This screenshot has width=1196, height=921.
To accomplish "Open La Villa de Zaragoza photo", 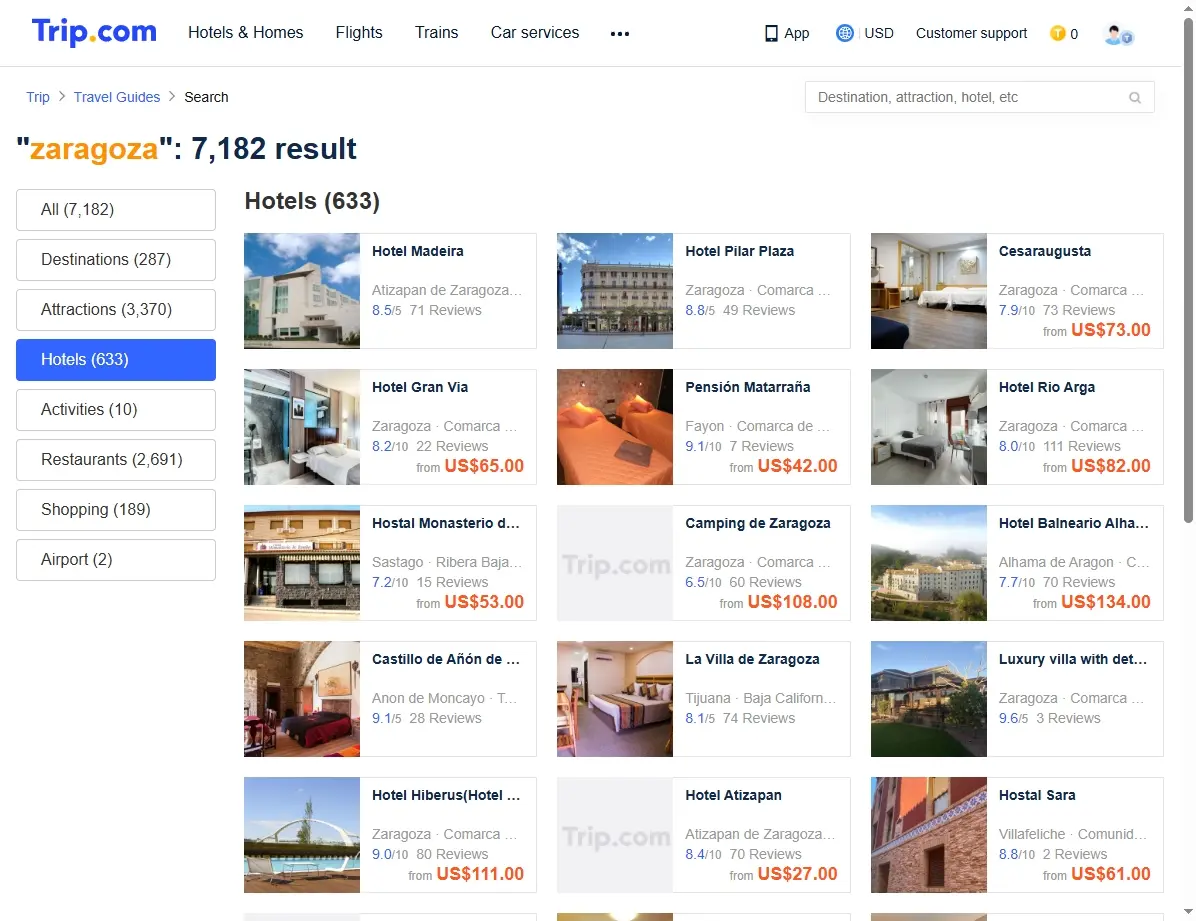I will click(x=615, y=699).
